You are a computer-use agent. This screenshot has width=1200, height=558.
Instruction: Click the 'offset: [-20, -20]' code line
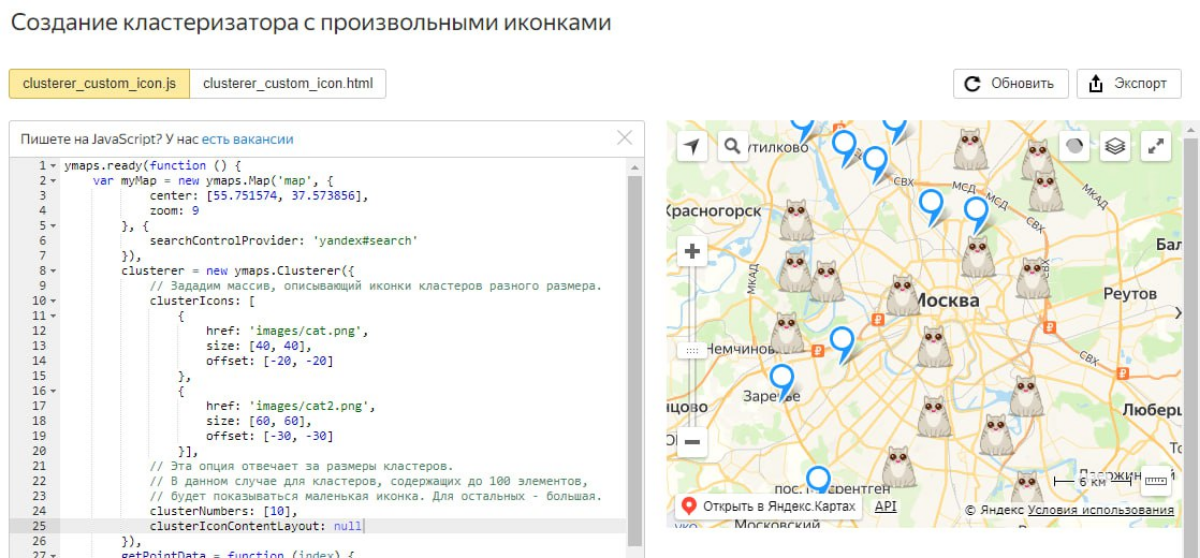[270, 361]
